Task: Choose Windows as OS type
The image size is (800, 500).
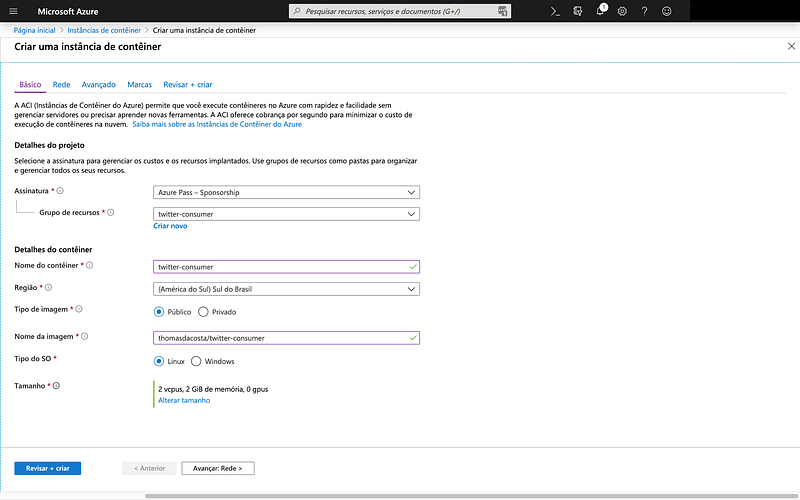Action: [196, 361]
